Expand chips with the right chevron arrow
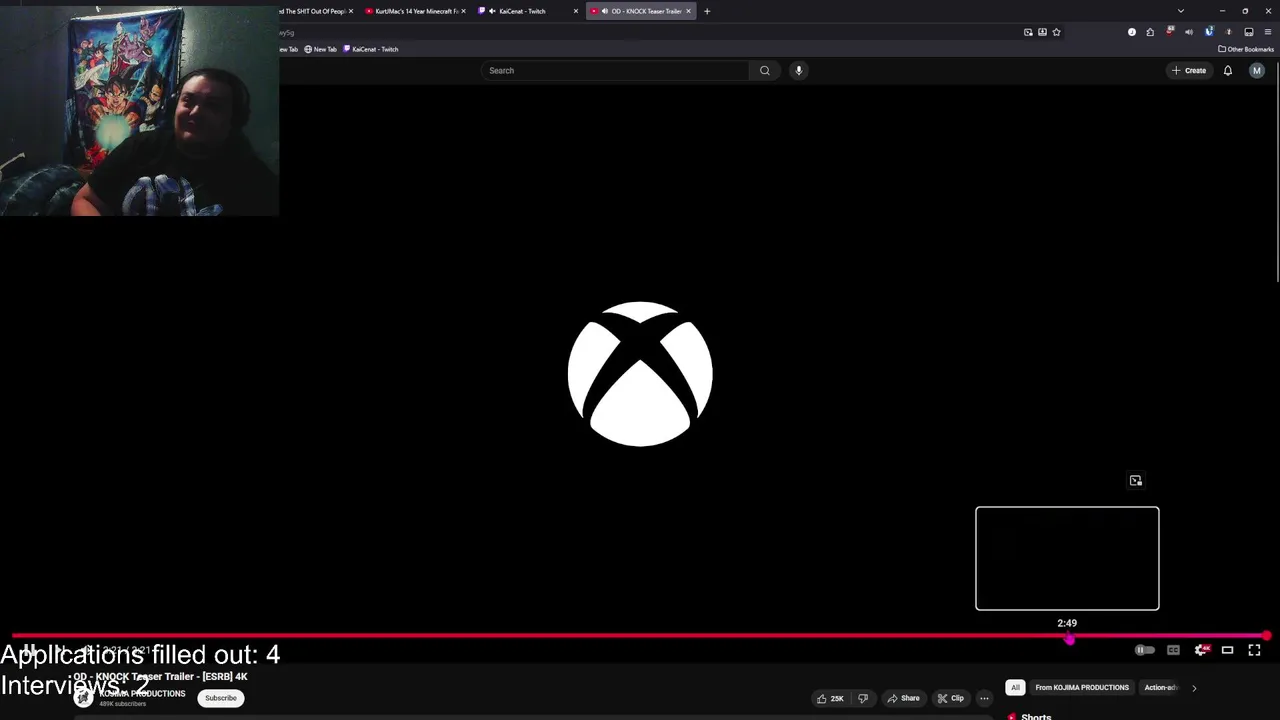The width and height of the screenshot is (1280, 720). tap(1193, 687)
